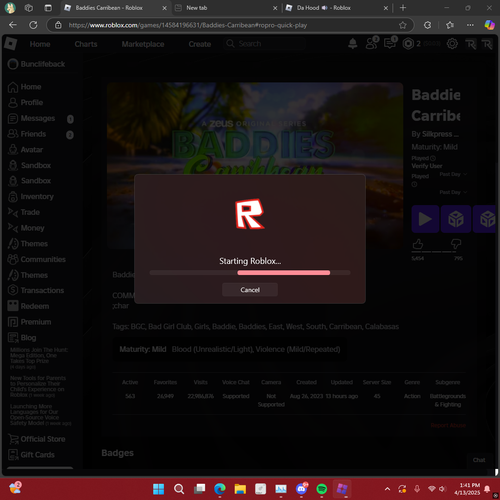The image size is (500, 500).
Task: Focus the Roblox Search field
Action: tap(264, 44)
